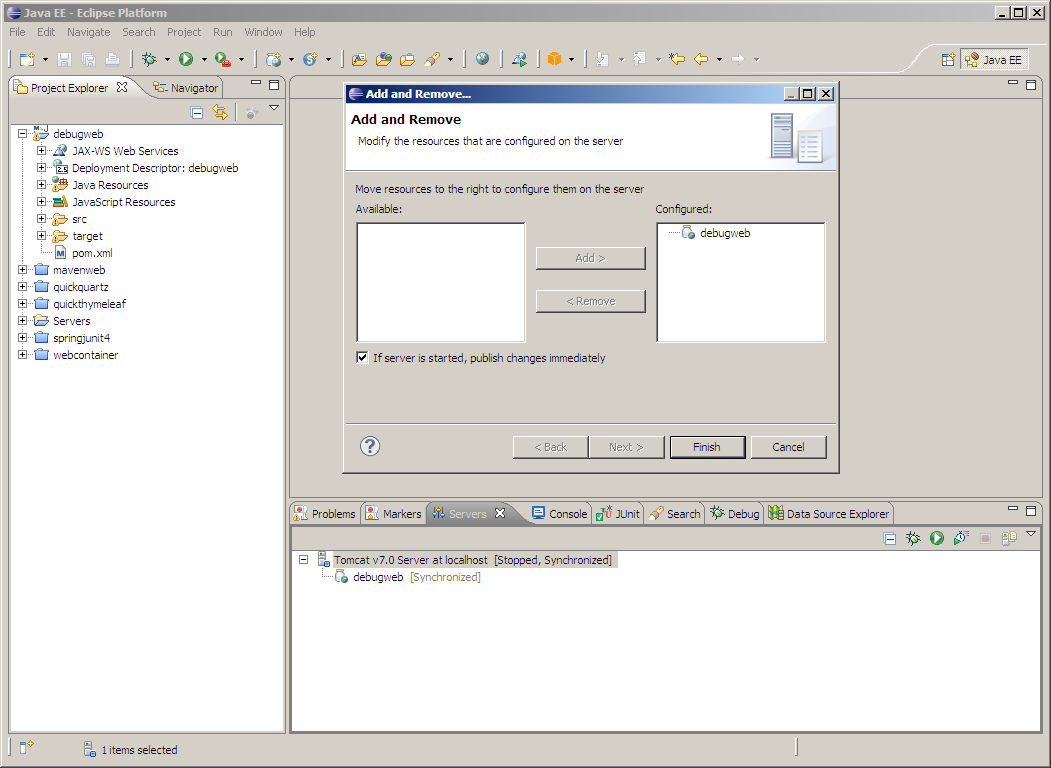
Task: Close the Servers view tab
Action: coord(500,513)
